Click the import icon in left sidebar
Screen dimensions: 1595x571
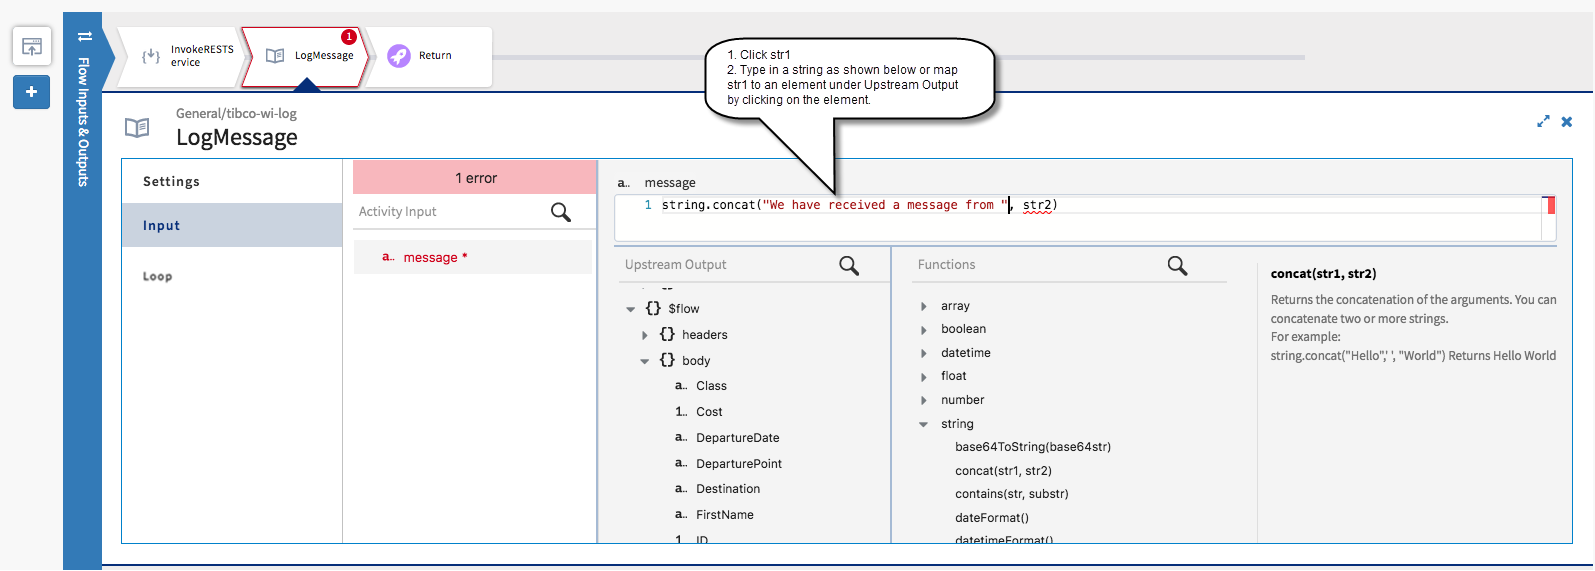[31, 46]
